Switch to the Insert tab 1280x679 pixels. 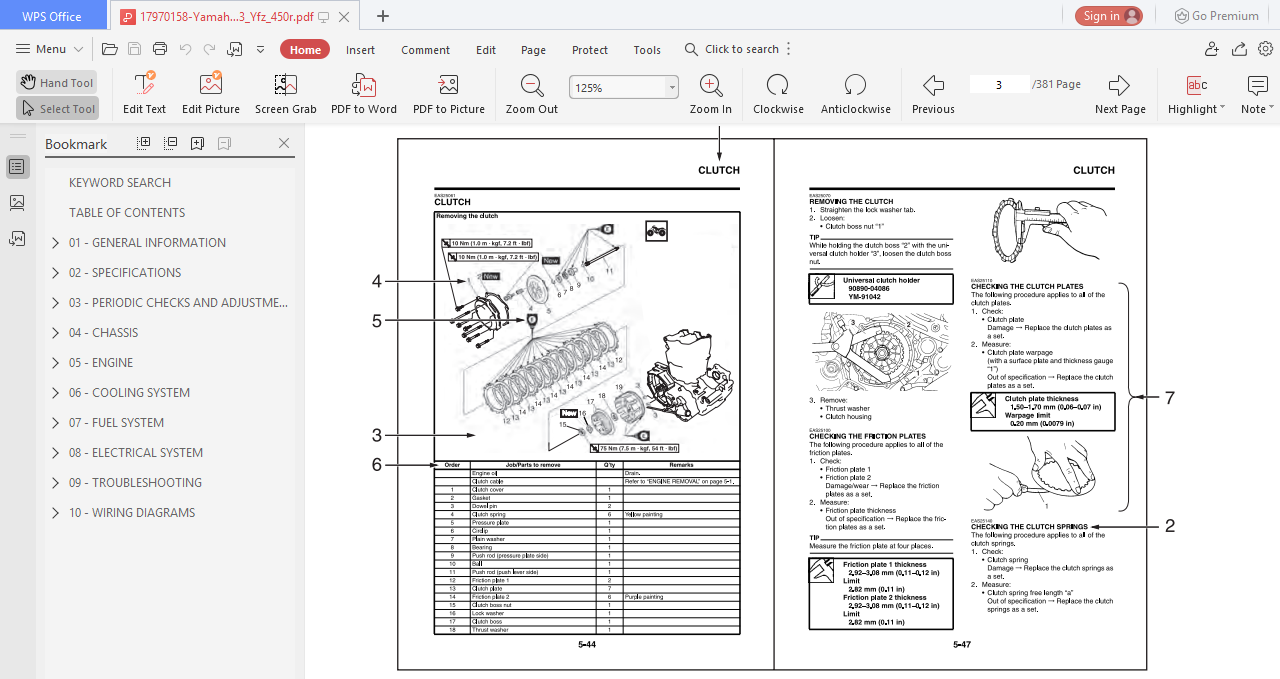[361, 50]
